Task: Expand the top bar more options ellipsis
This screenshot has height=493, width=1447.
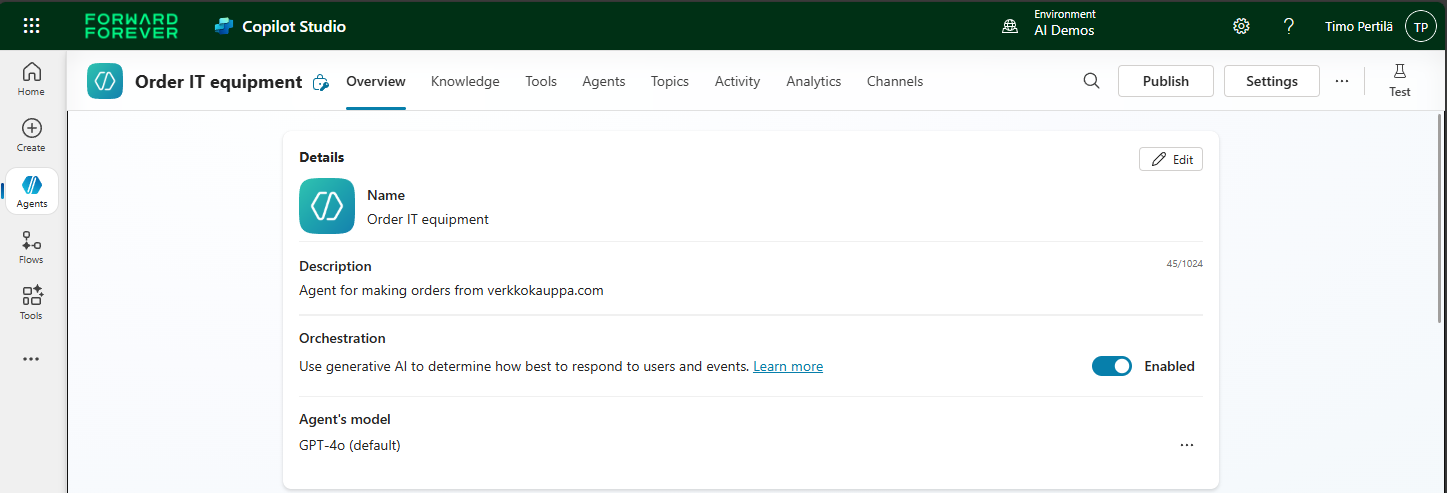Action: 1341,81
